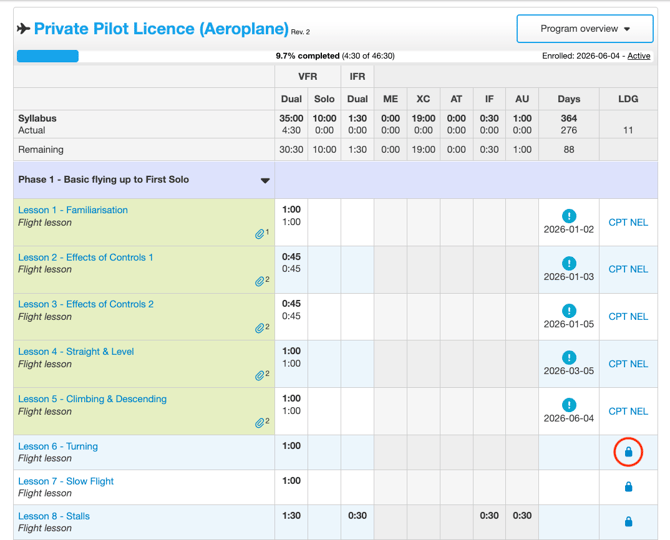Click CPT NEL in the Lesson 1 row

click(628, 222)
